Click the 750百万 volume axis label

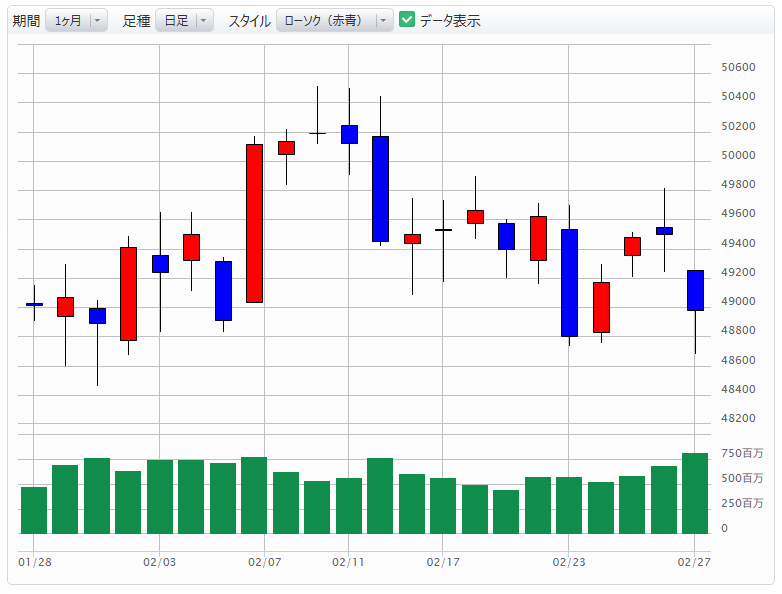(742, 453)
